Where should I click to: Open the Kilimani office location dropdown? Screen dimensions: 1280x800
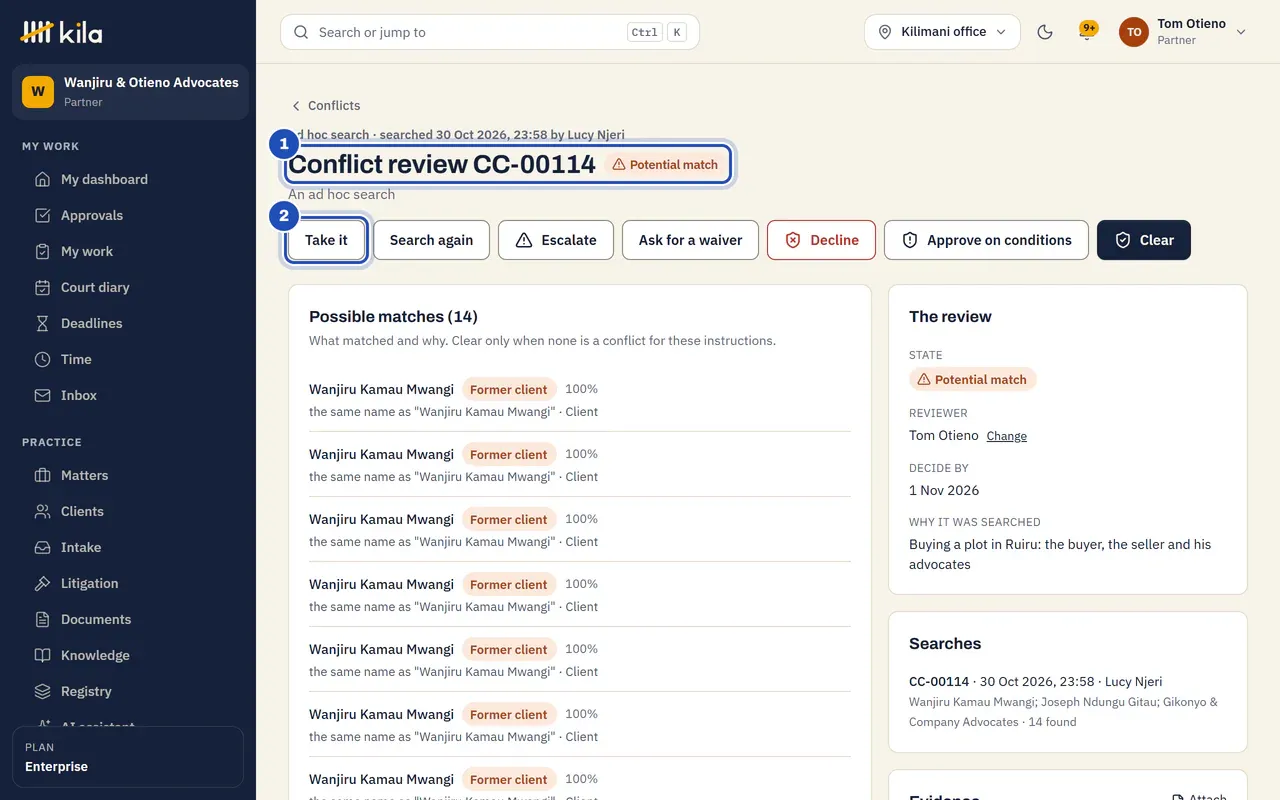(942, 32)
